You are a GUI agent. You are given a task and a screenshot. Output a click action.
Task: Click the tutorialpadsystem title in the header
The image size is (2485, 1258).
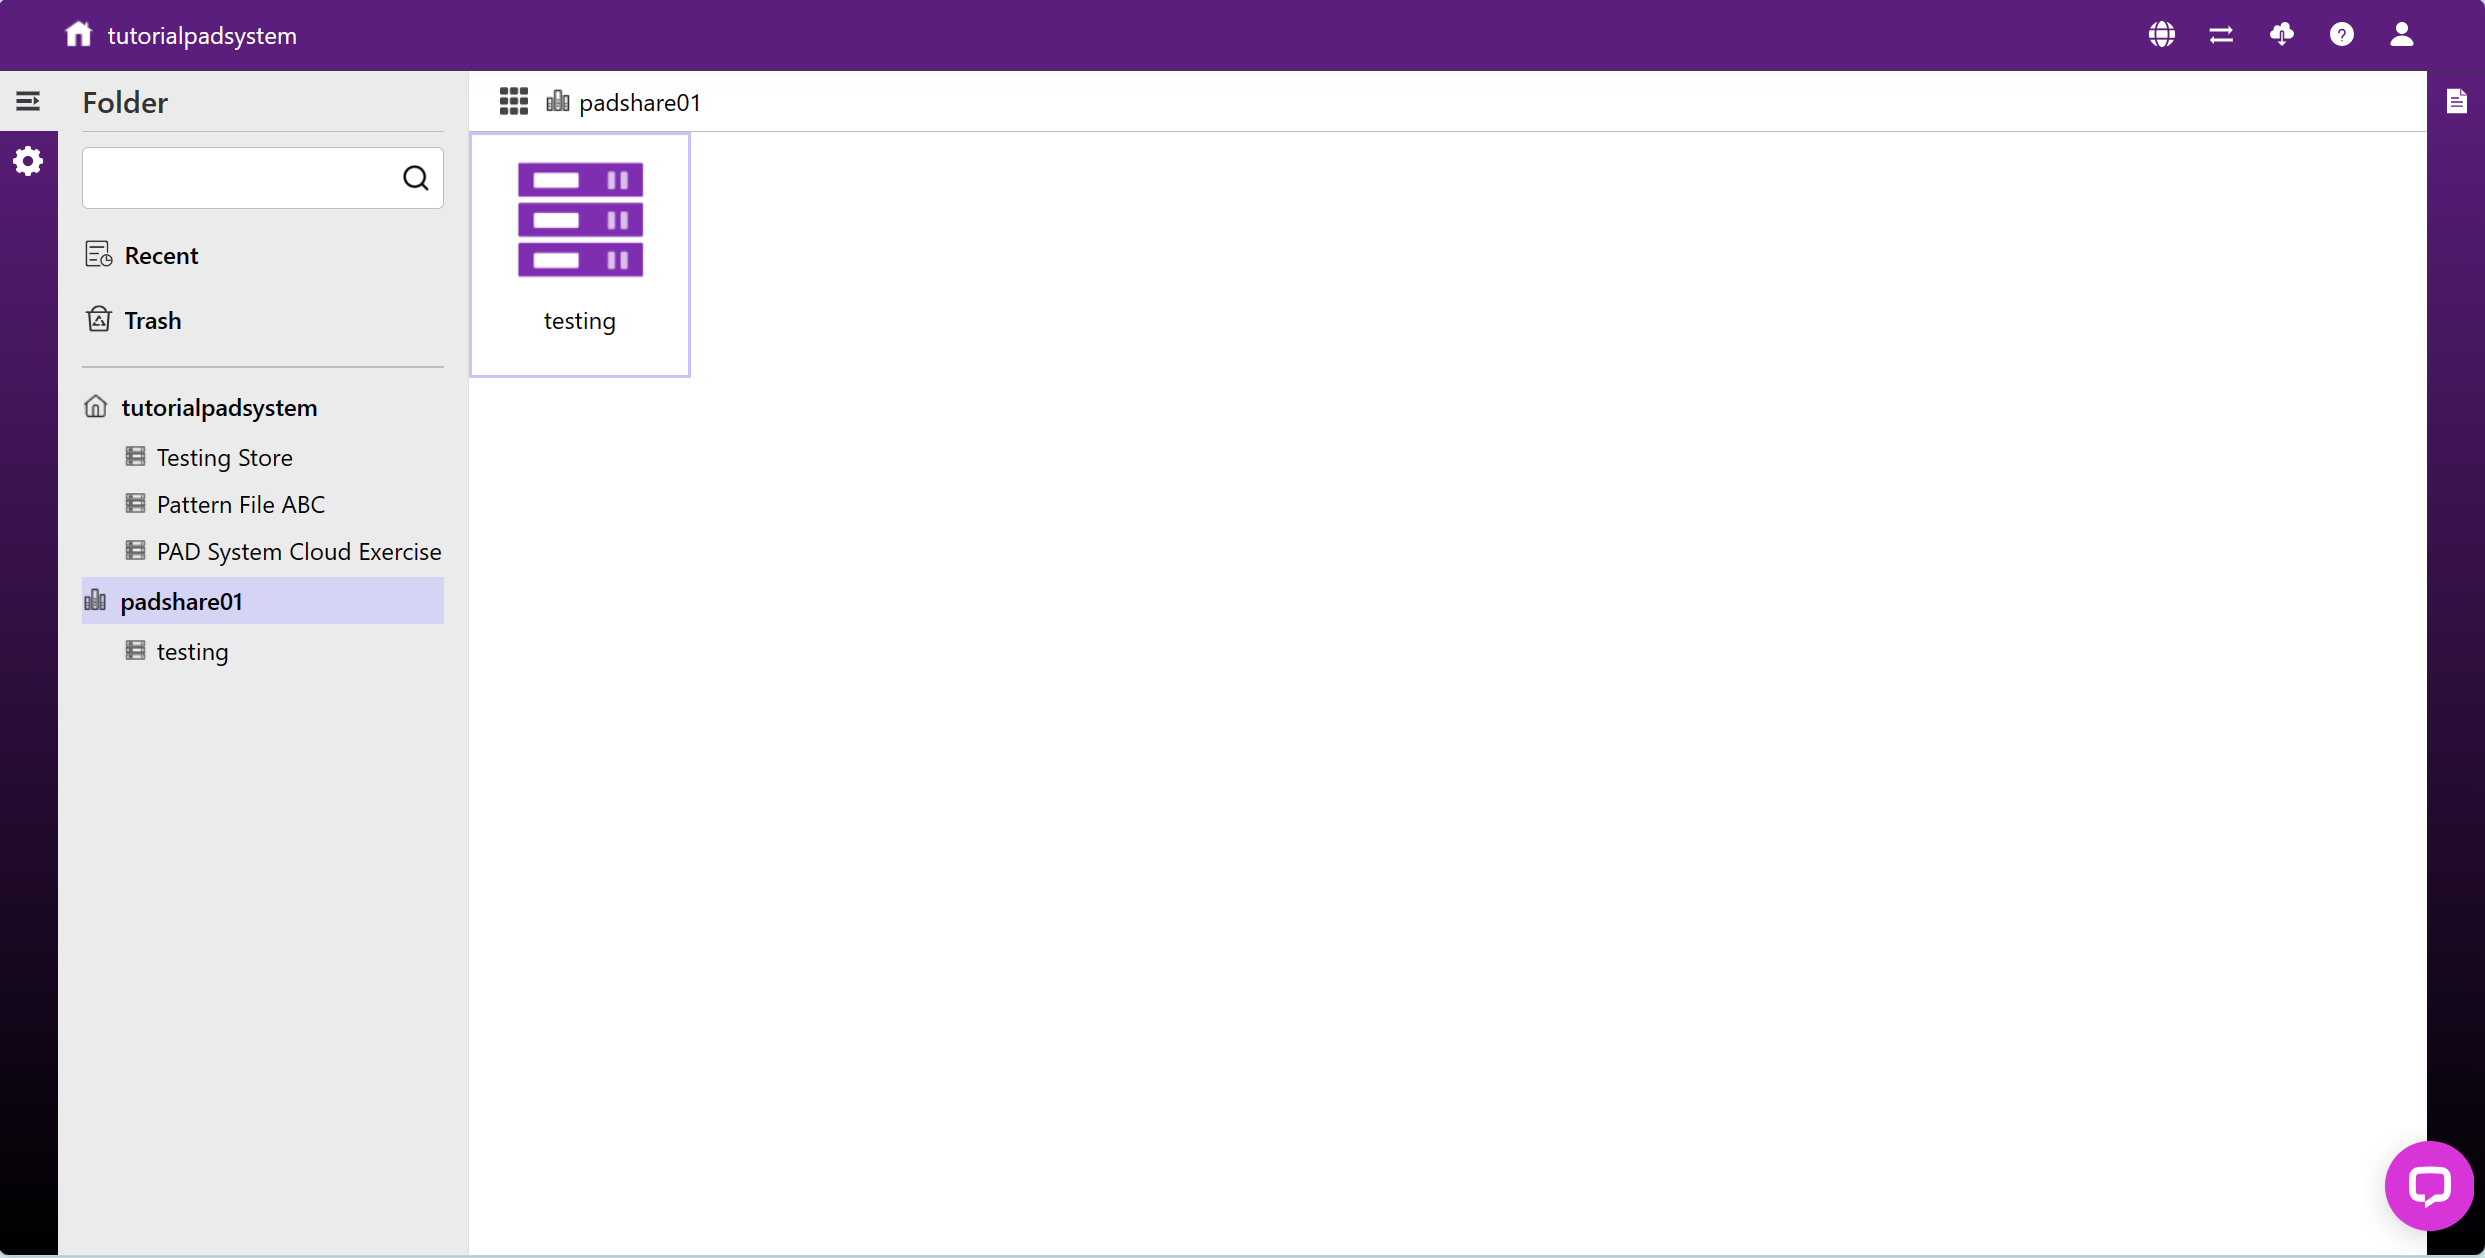coord(202,35)
